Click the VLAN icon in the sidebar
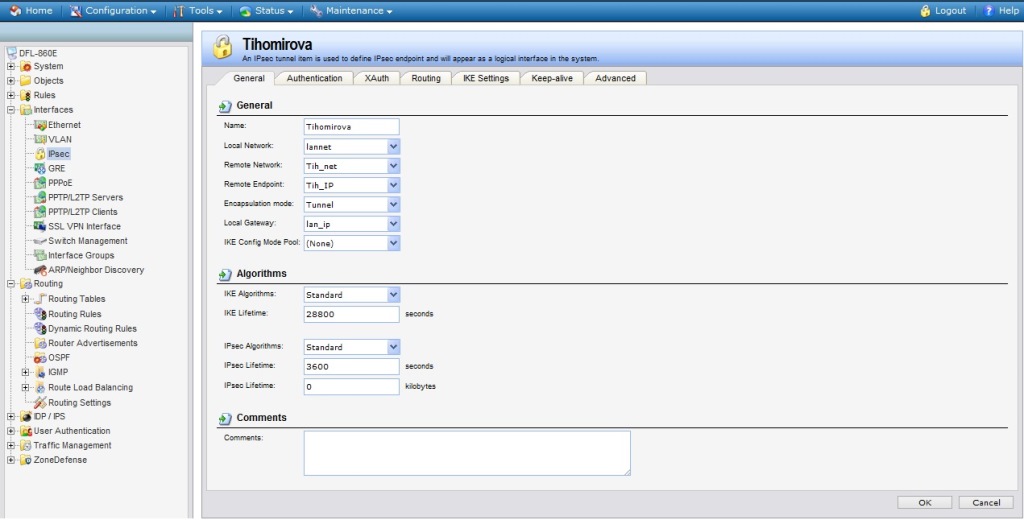This screenshot has width=1024, height=520. click(41, 140)
